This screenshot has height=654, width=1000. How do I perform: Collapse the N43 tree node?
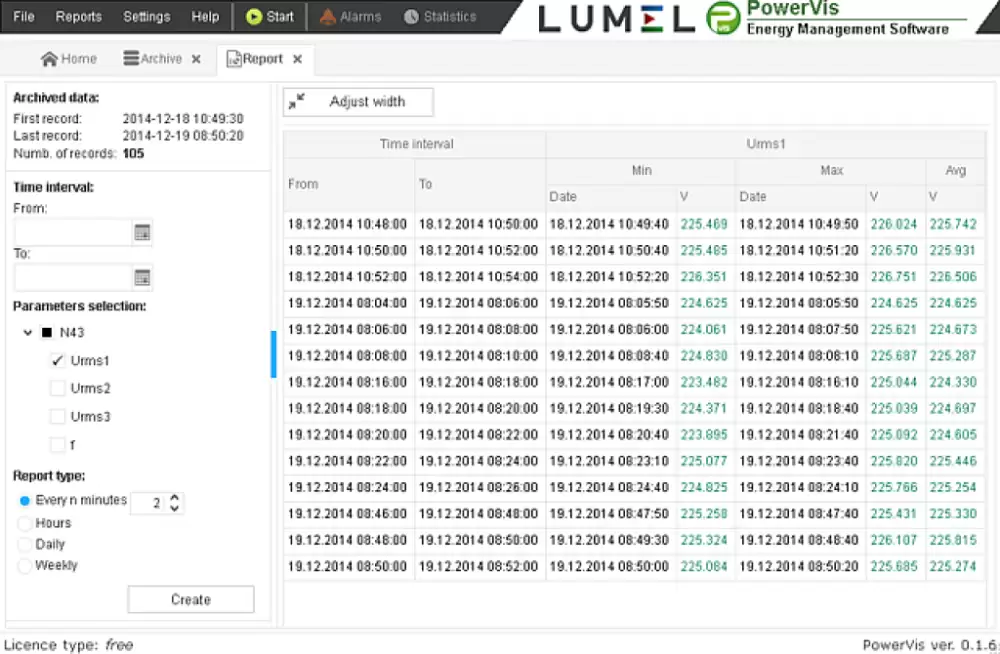click(x=28, y=333)
